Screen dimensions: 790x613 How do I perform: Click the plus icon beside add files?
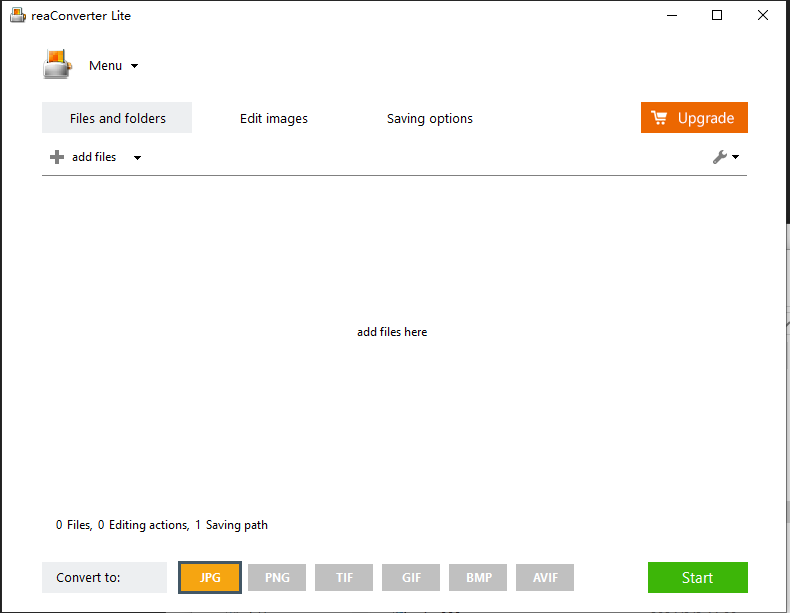point(57,157)
